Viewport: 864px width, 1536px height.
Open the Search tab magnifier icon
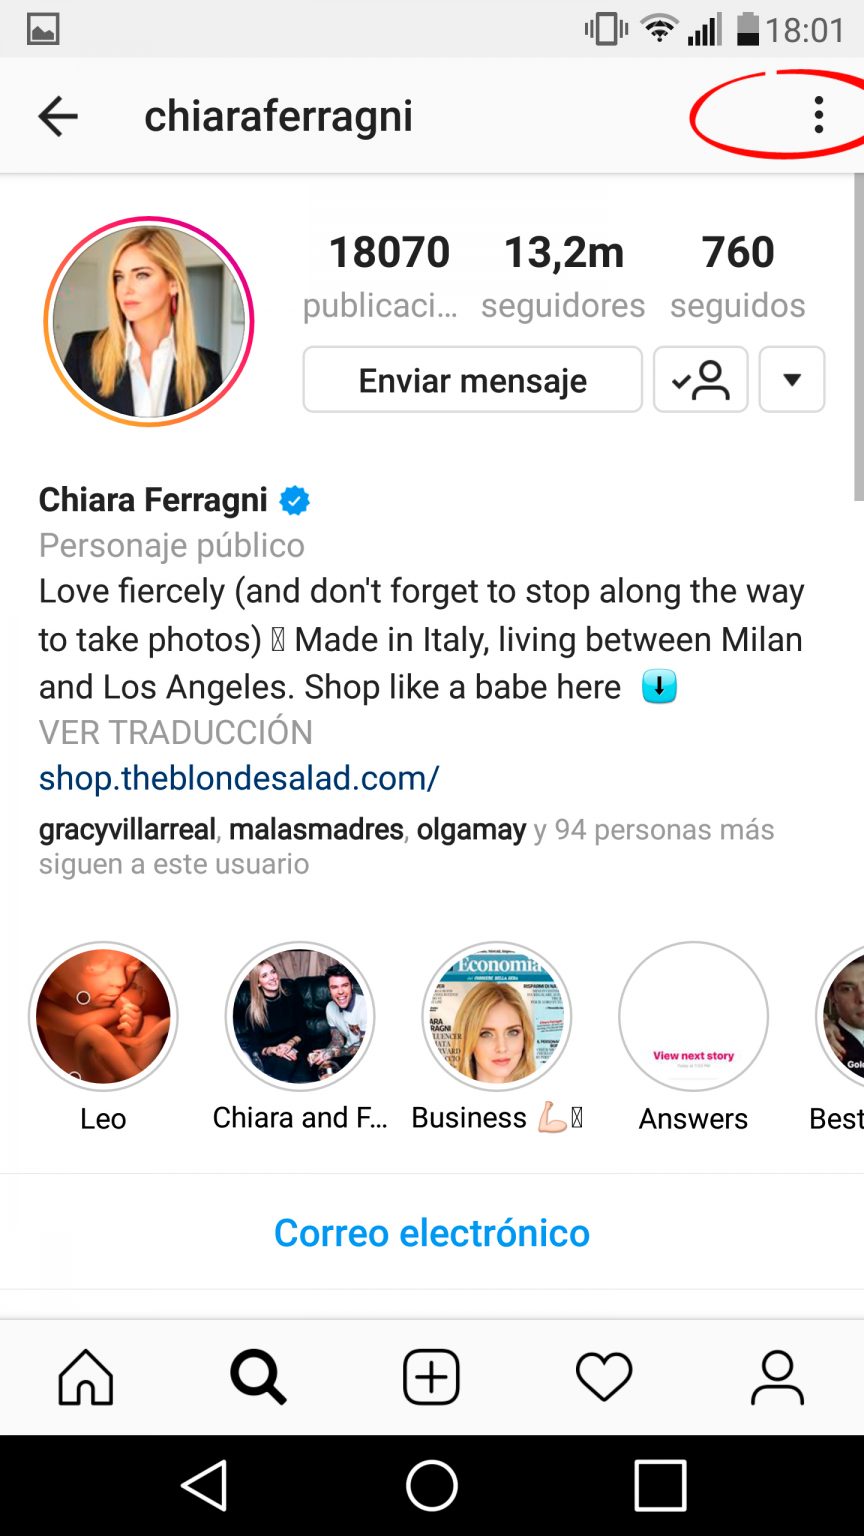click(259, 1377)
